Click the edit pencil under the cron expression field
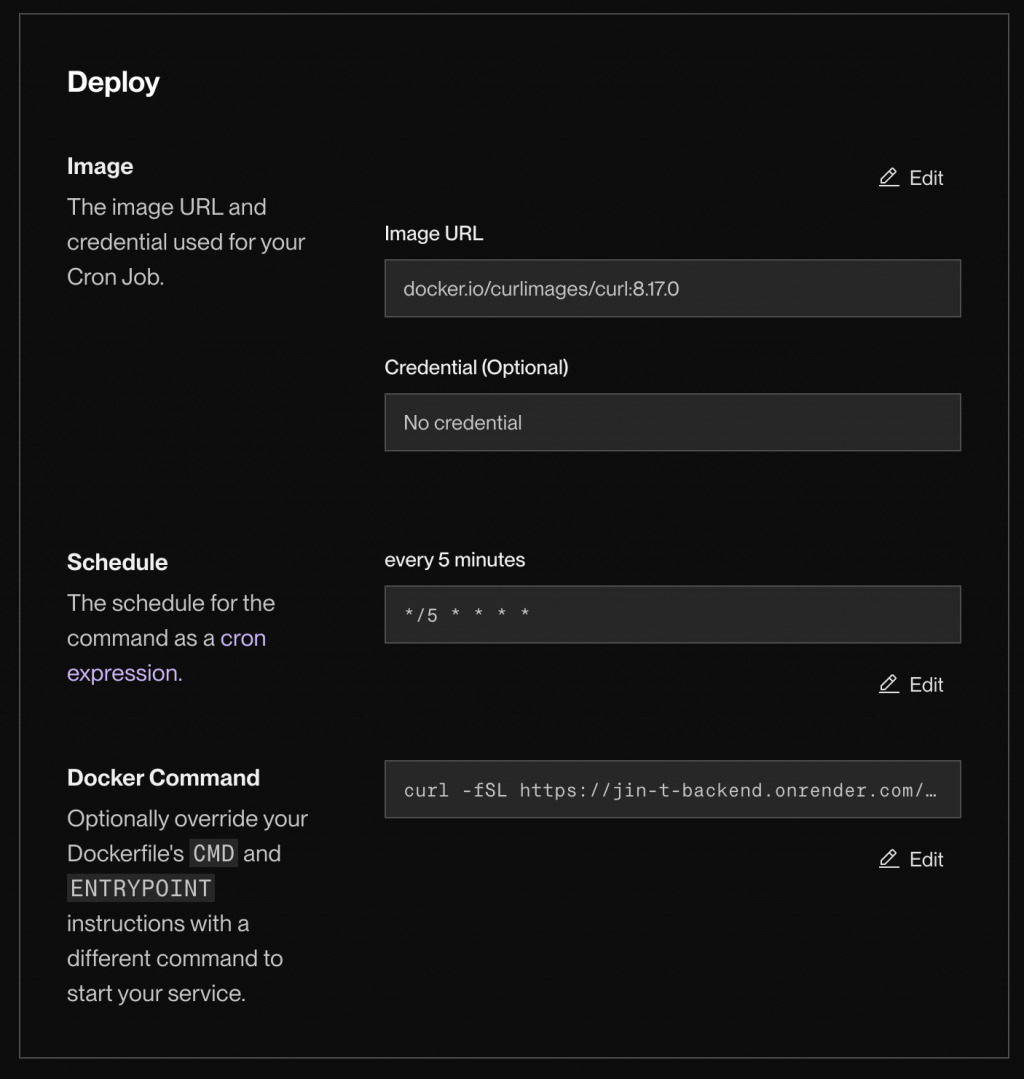This screenshot has height=1079, width=1024. point(888,684)
